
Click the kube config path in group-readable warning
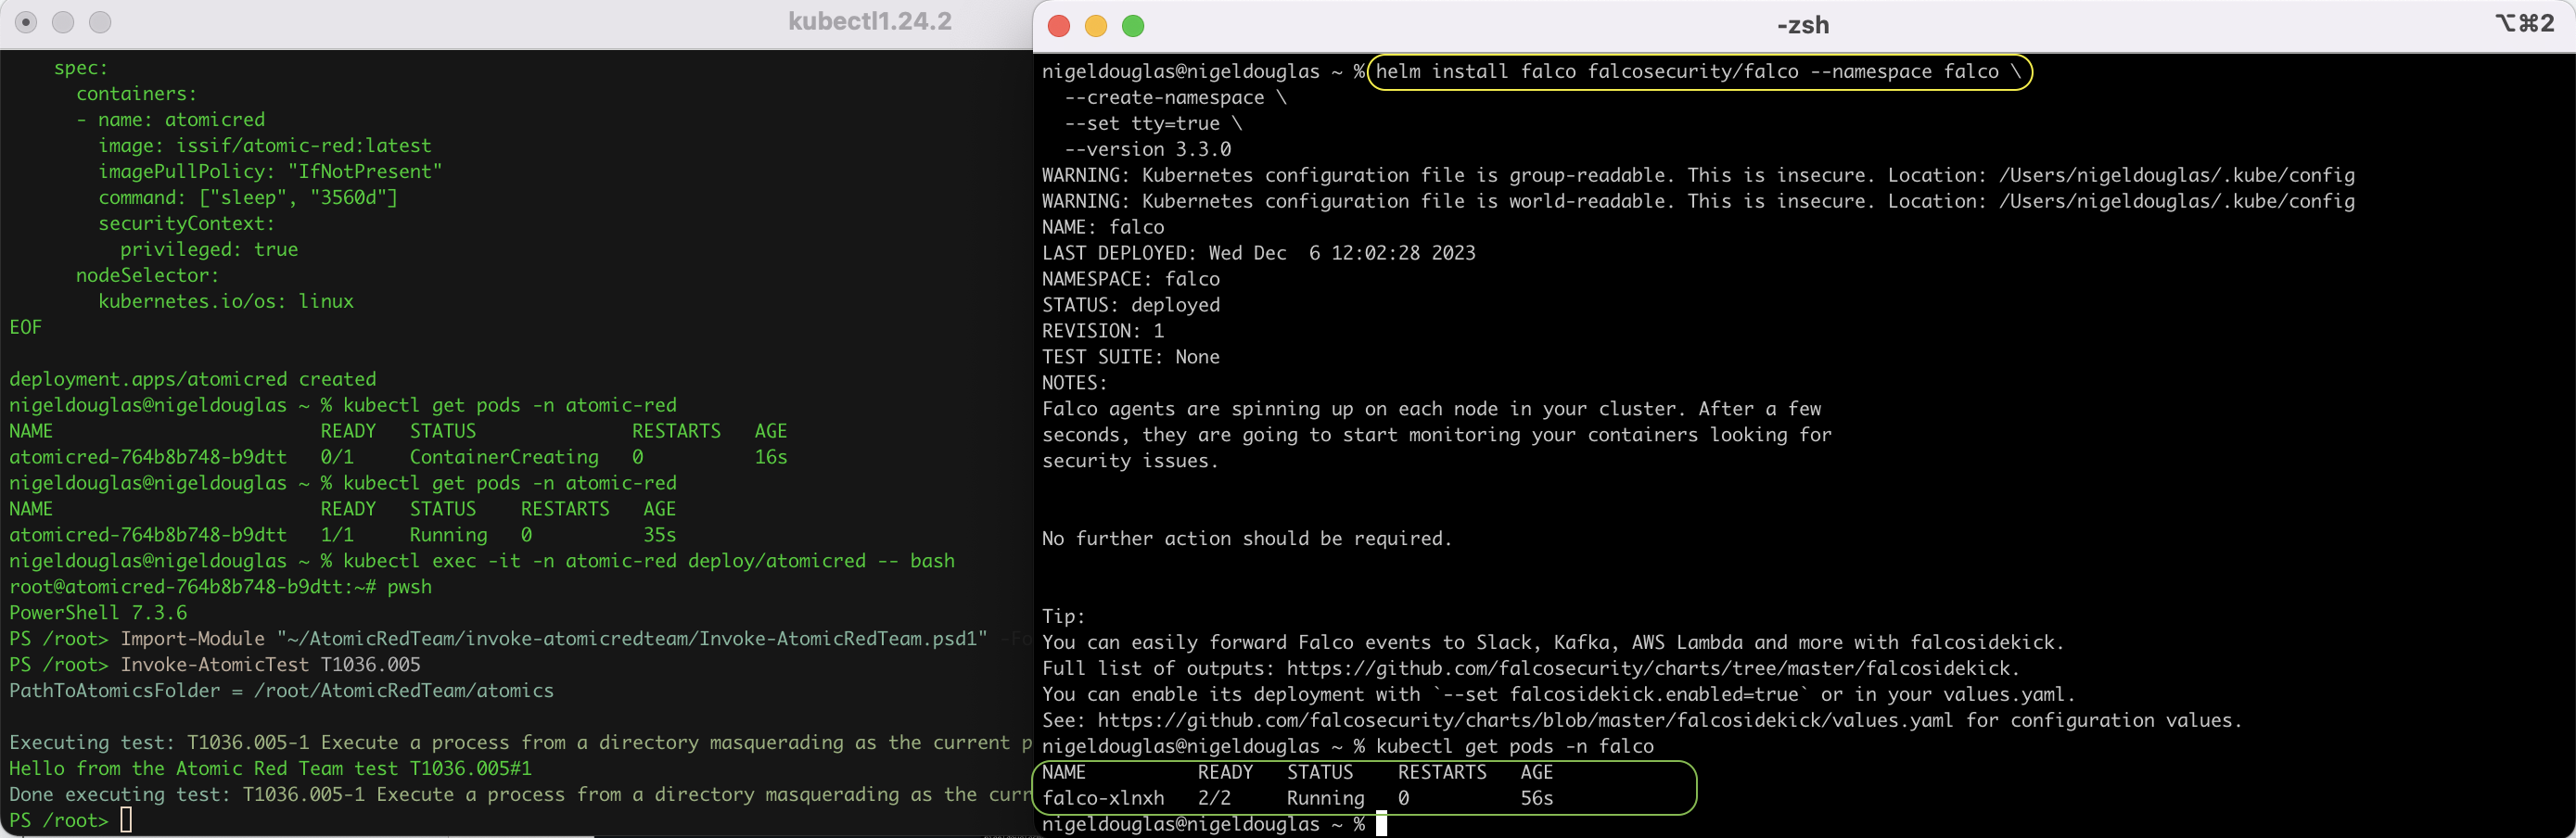2176,176
